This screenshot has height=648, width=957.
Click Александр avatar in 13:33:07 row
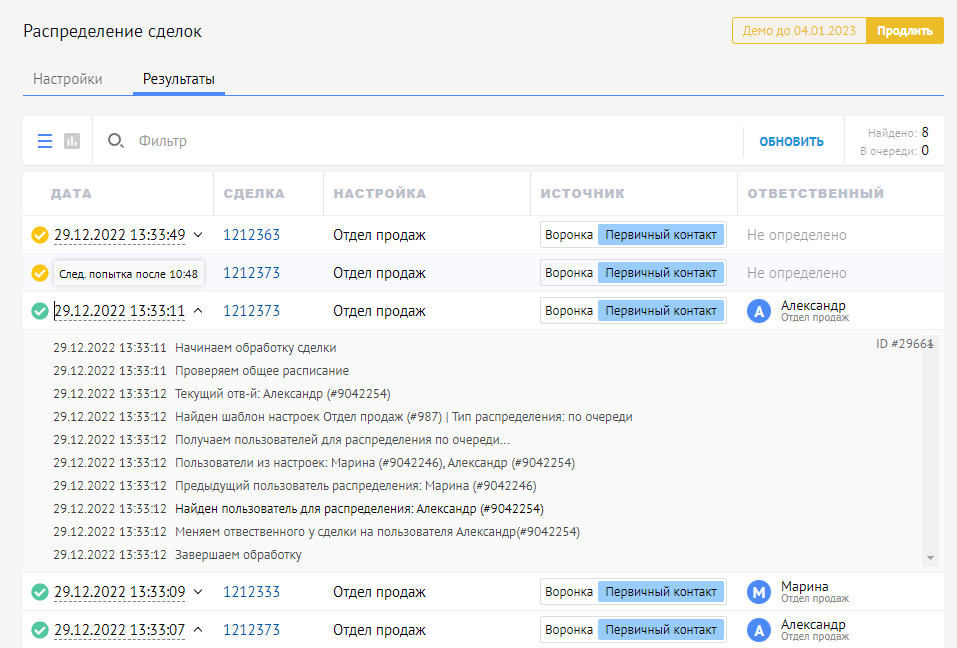pyautogui.click(x=759, y=630)
